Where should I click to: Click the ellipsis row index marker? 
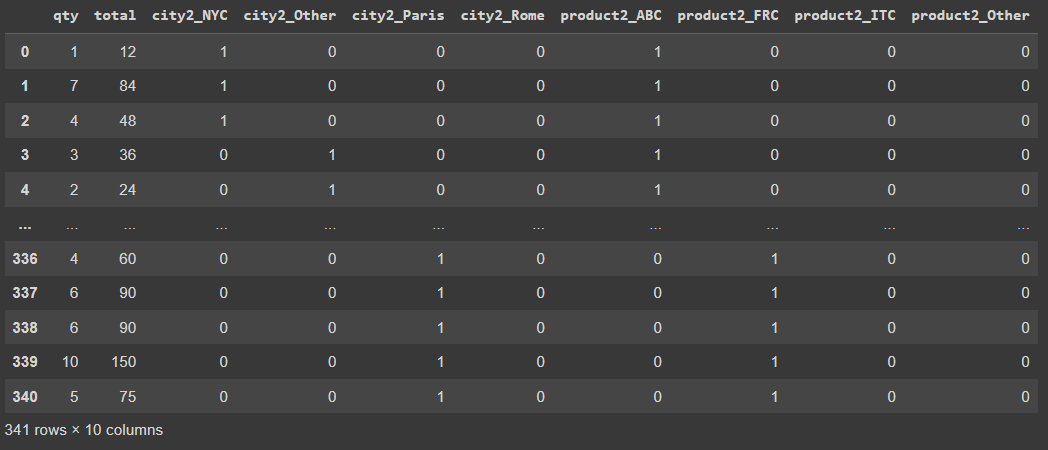[x=24, y=226]
